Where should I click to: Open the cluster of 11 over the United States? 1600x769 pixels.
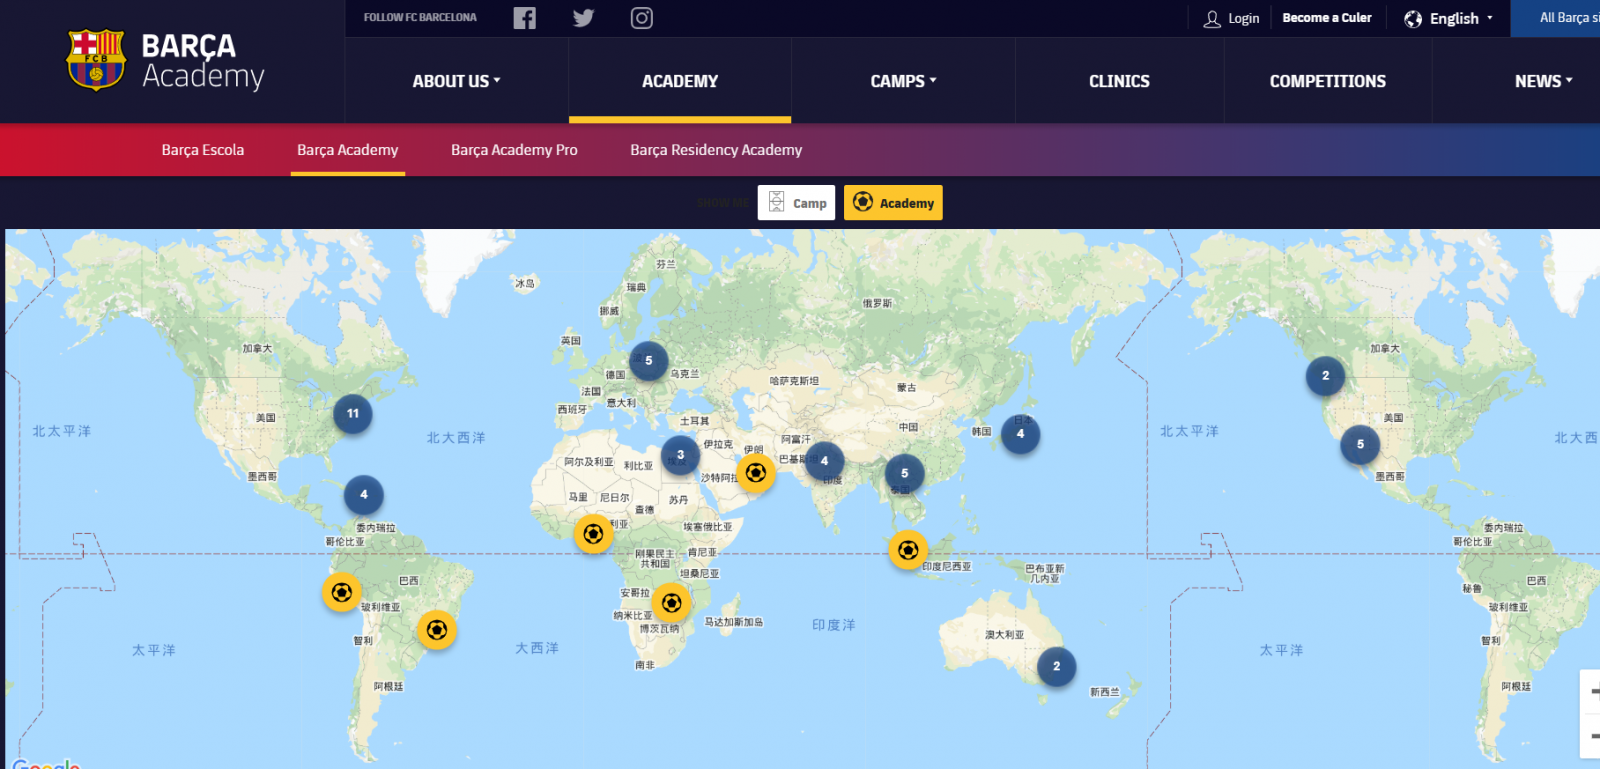tap(353, 414)
